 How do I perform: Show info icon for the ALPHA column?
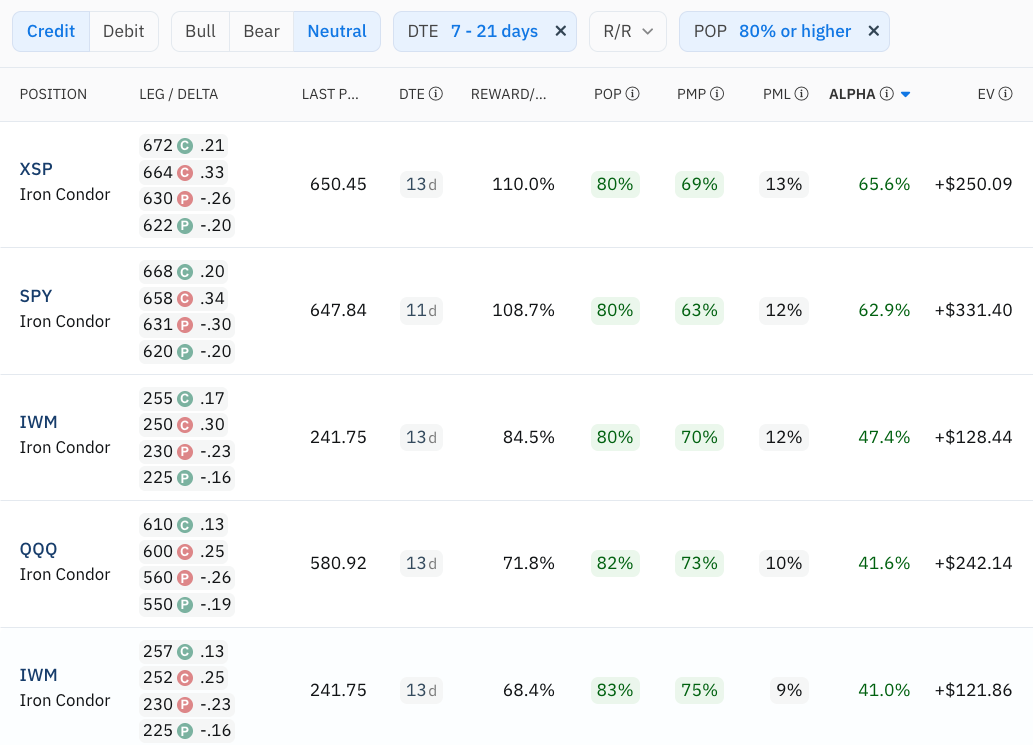887,94
